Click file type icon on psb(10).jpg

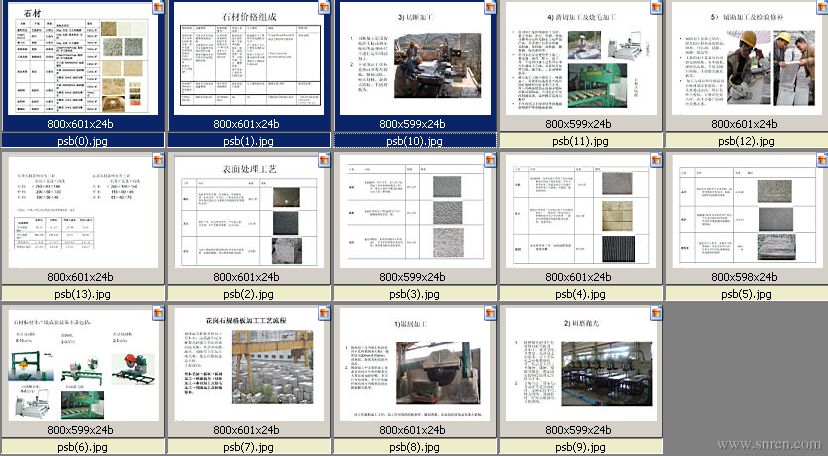(491, 7)
